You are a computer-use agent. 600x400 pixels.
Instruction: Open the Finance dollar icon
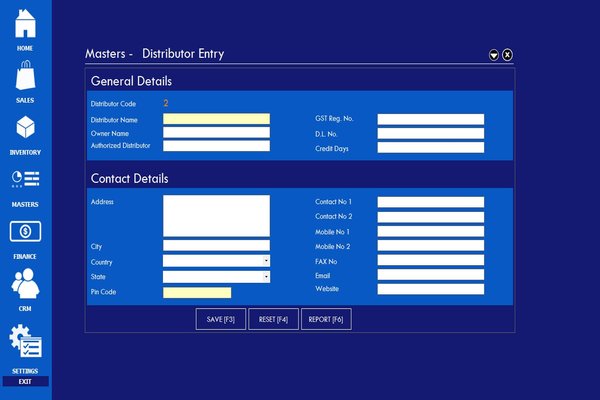coord(25,231)
